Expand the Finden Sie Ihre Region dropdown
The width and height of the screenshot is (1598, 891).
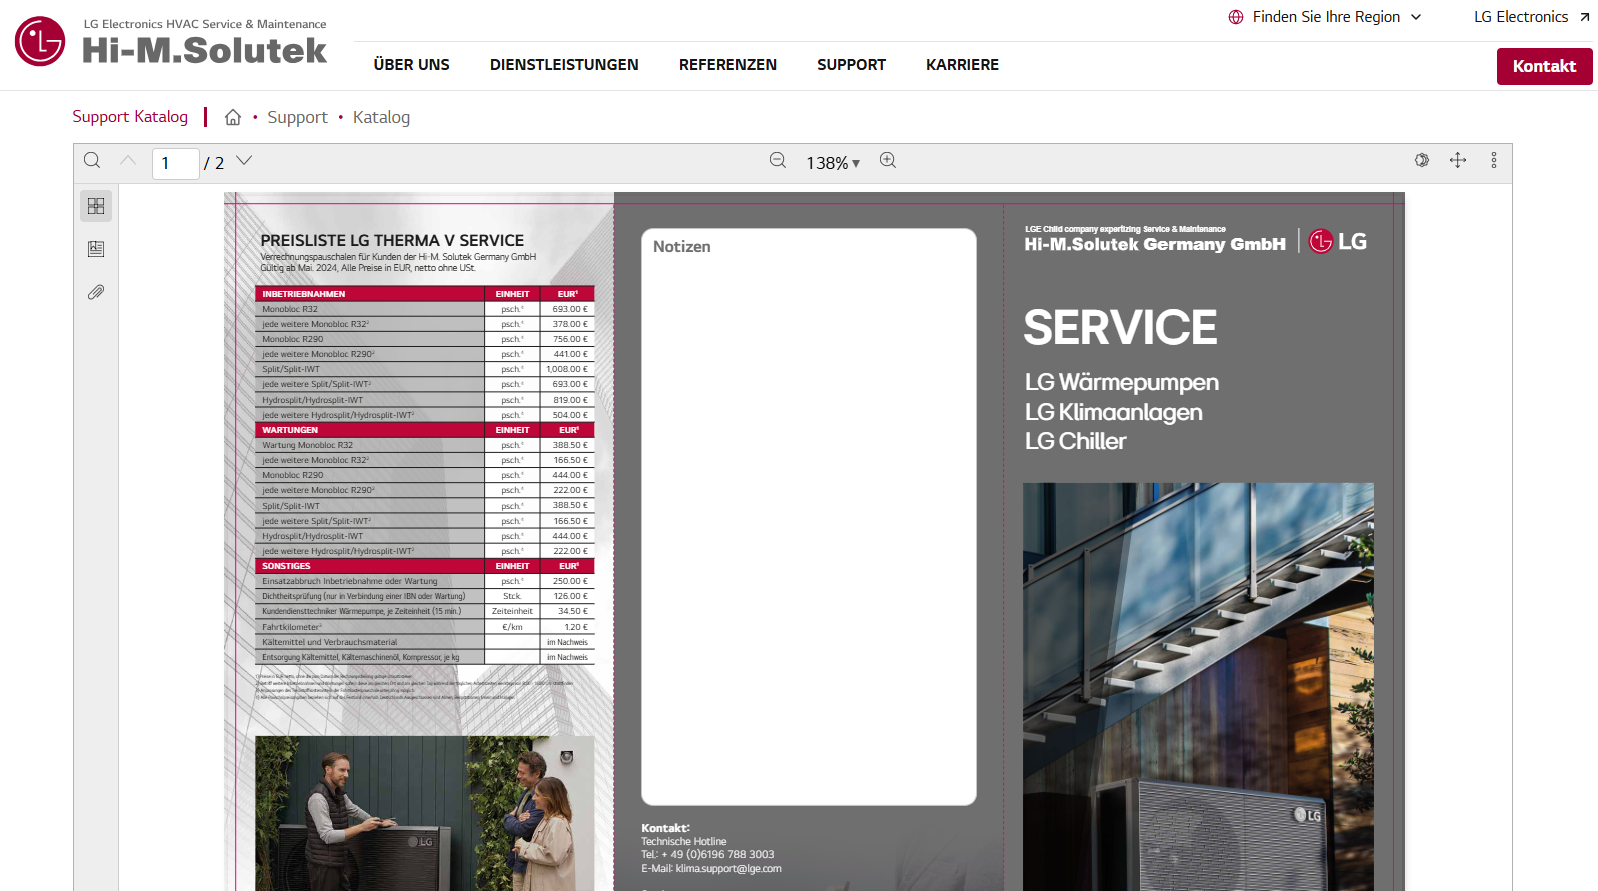pyautogui.click(x=1325, y=17)
